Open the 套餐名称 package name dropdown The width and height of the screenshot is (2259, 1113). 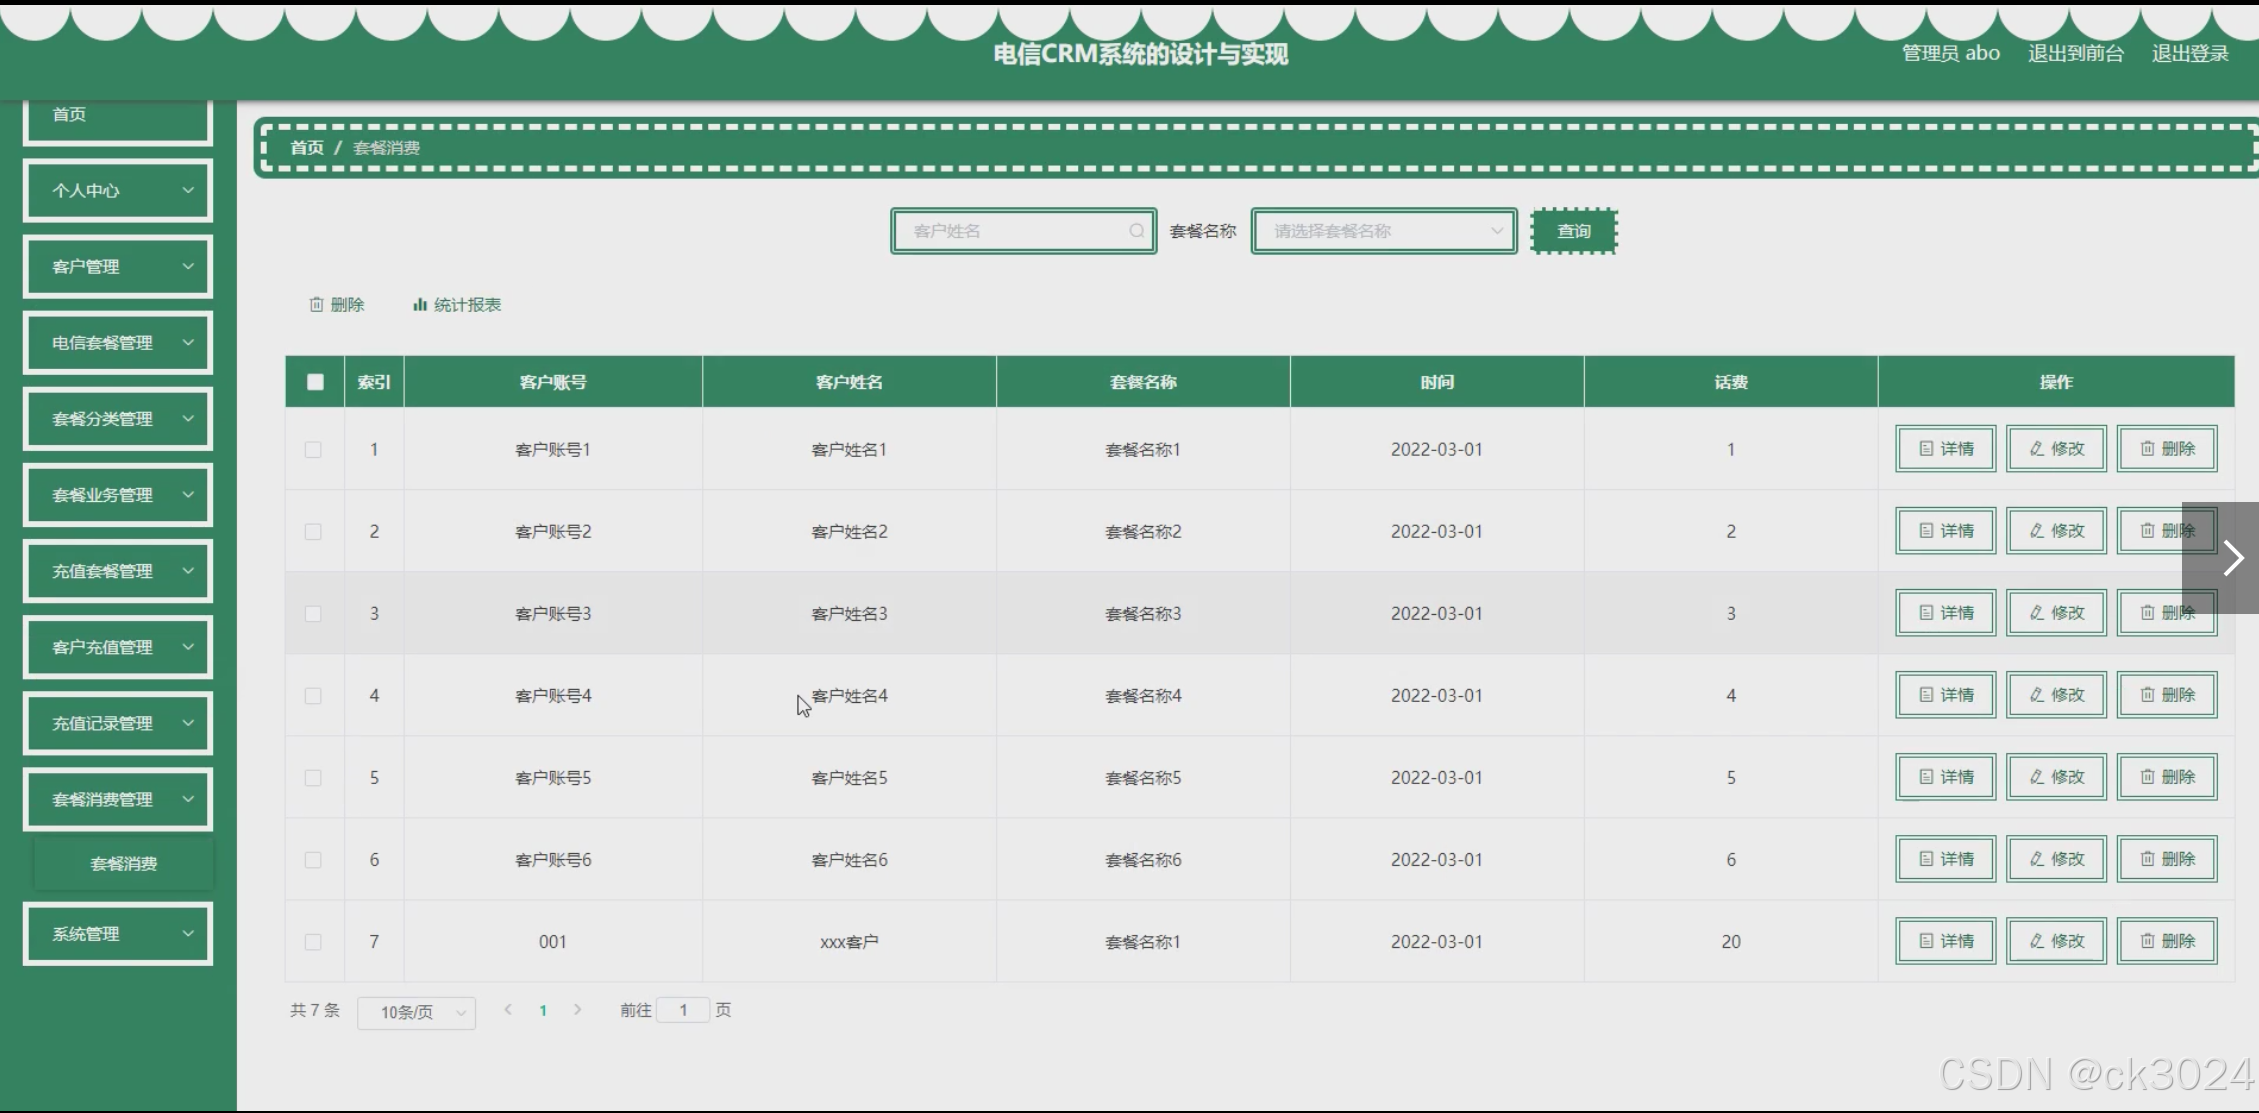click(1383, 231)
